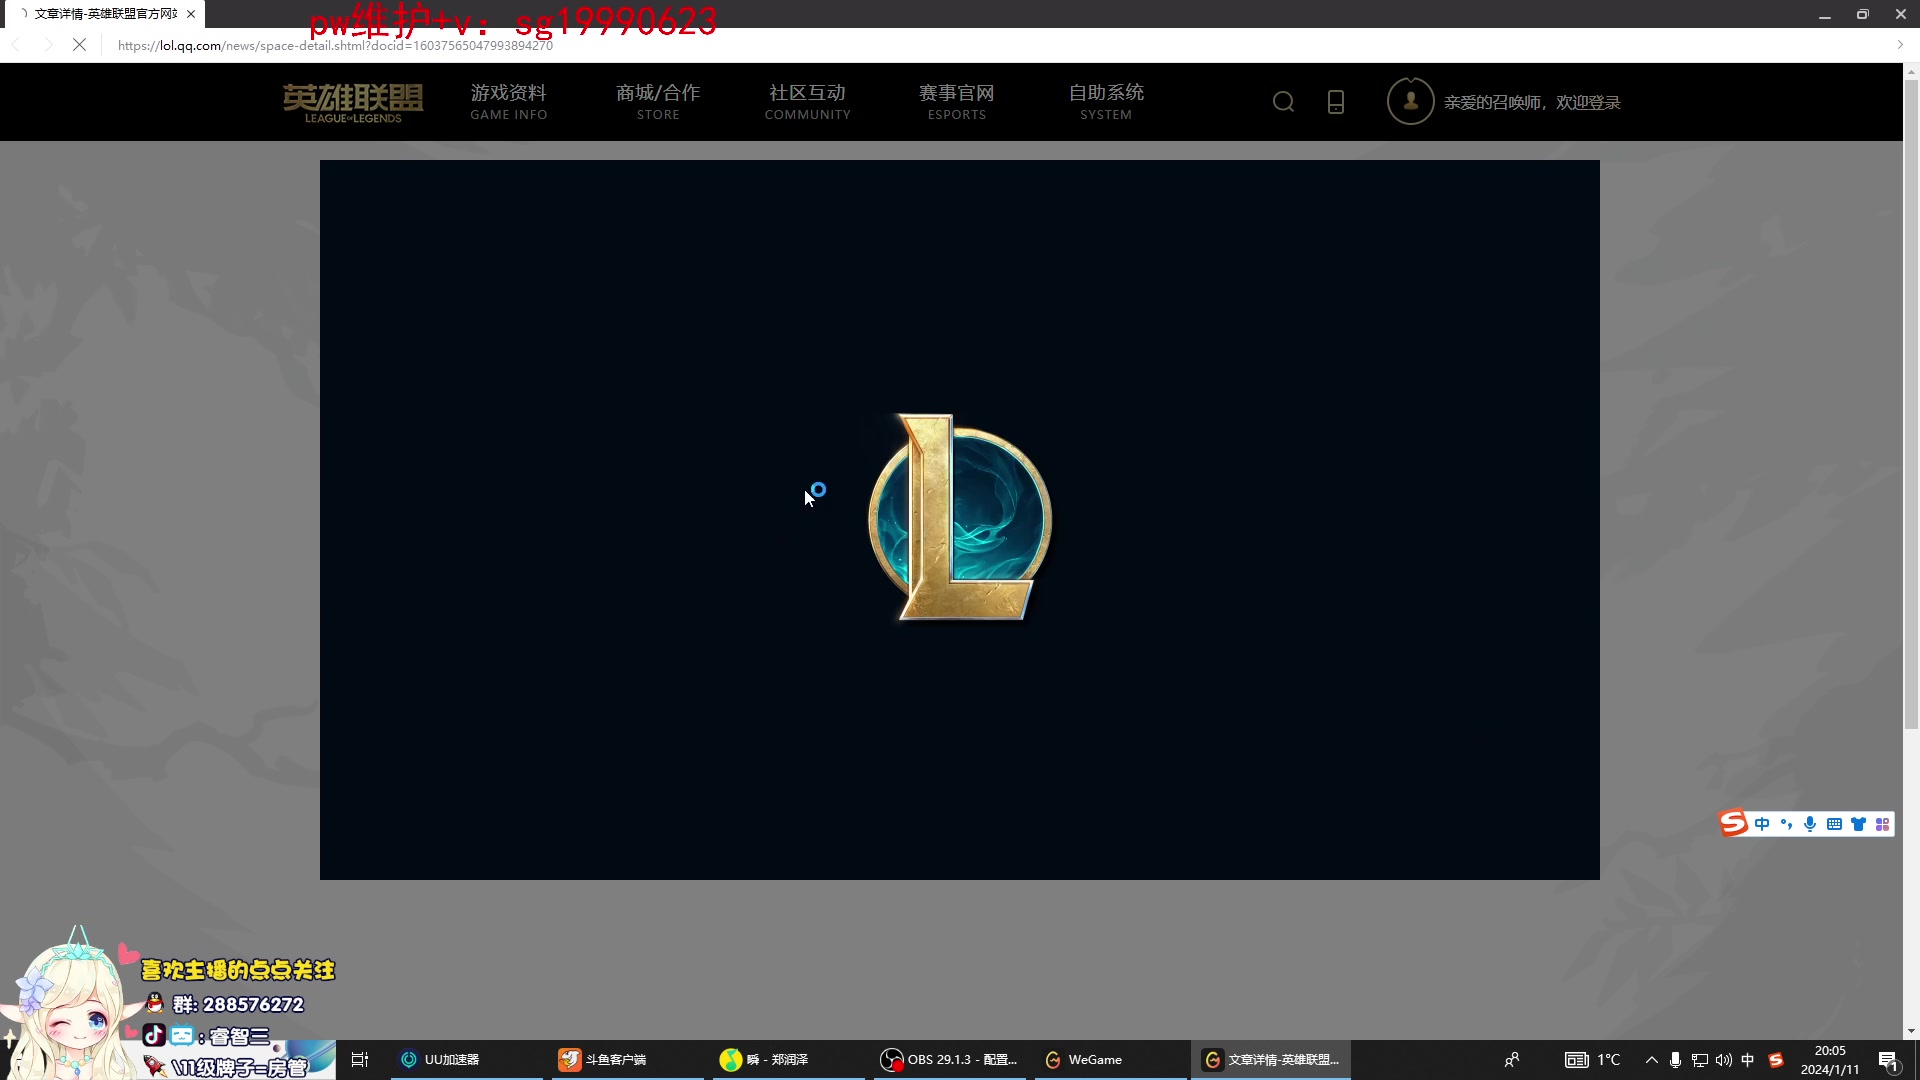Viewport: 1920px width, 1080px height.
Task: Open the tray network icon
Action: tap(1699, 1059)
